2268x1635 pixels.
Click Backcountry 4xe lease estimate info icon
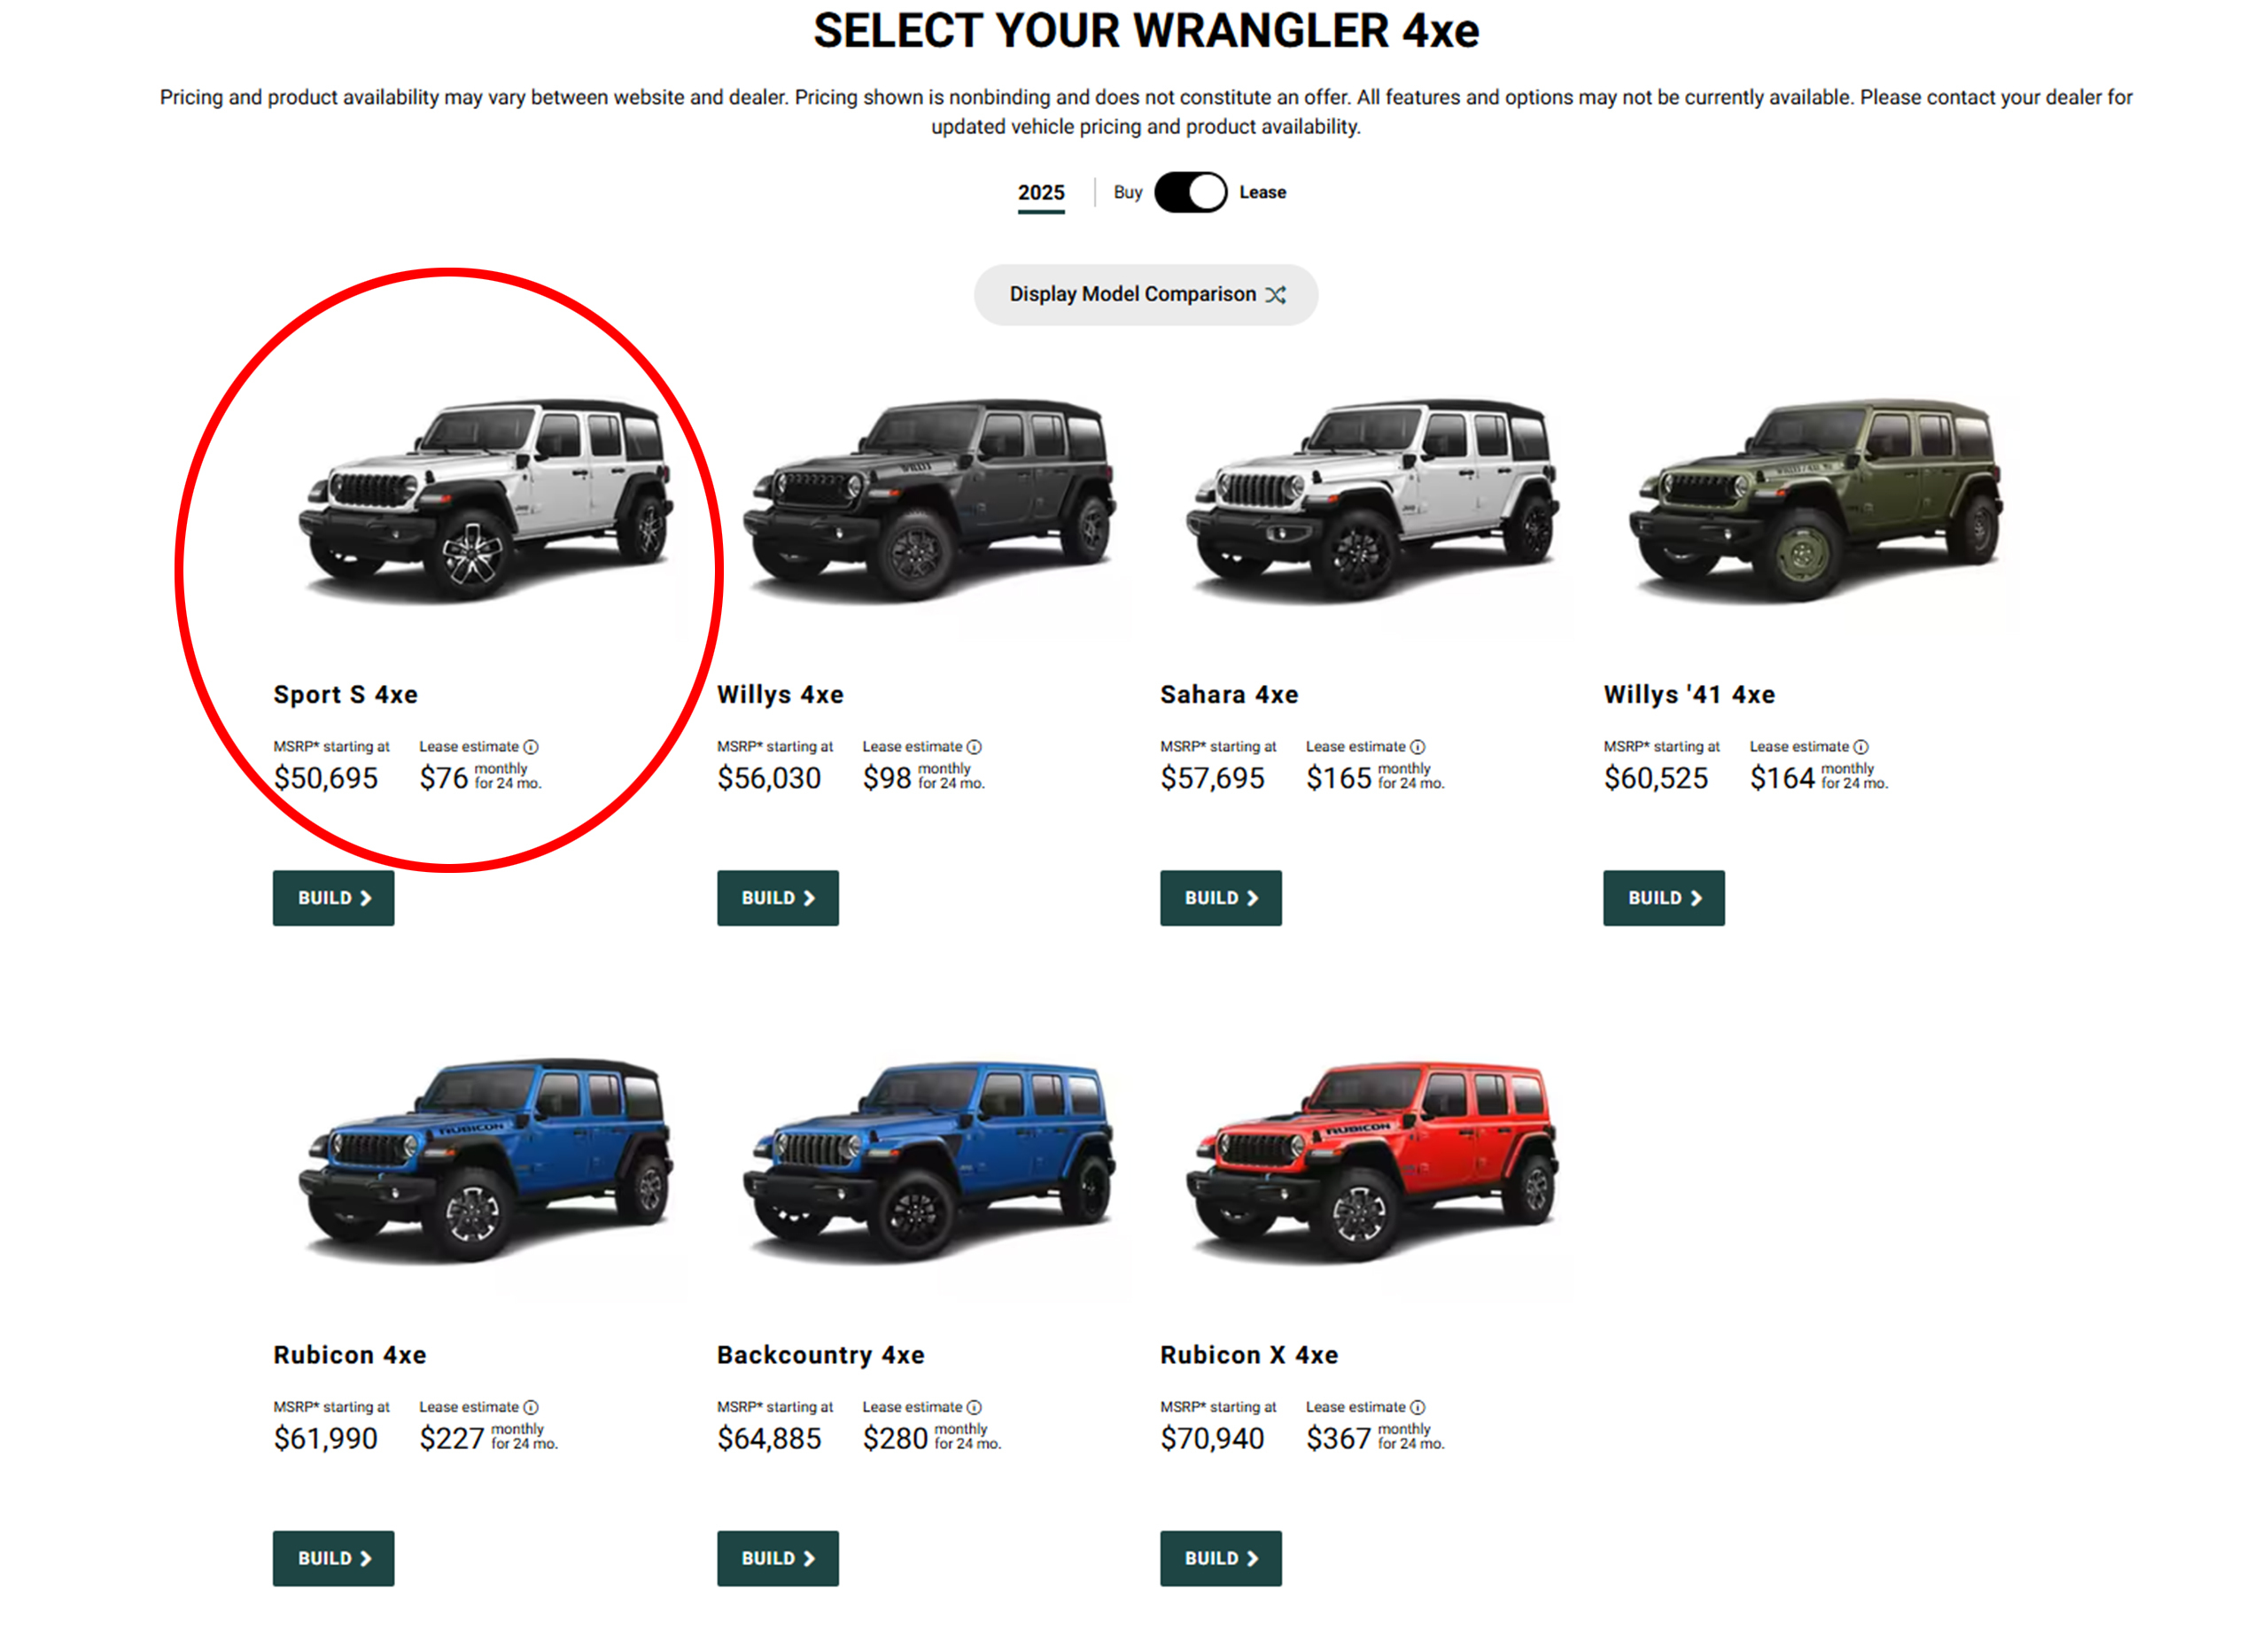pos(974,1407)
